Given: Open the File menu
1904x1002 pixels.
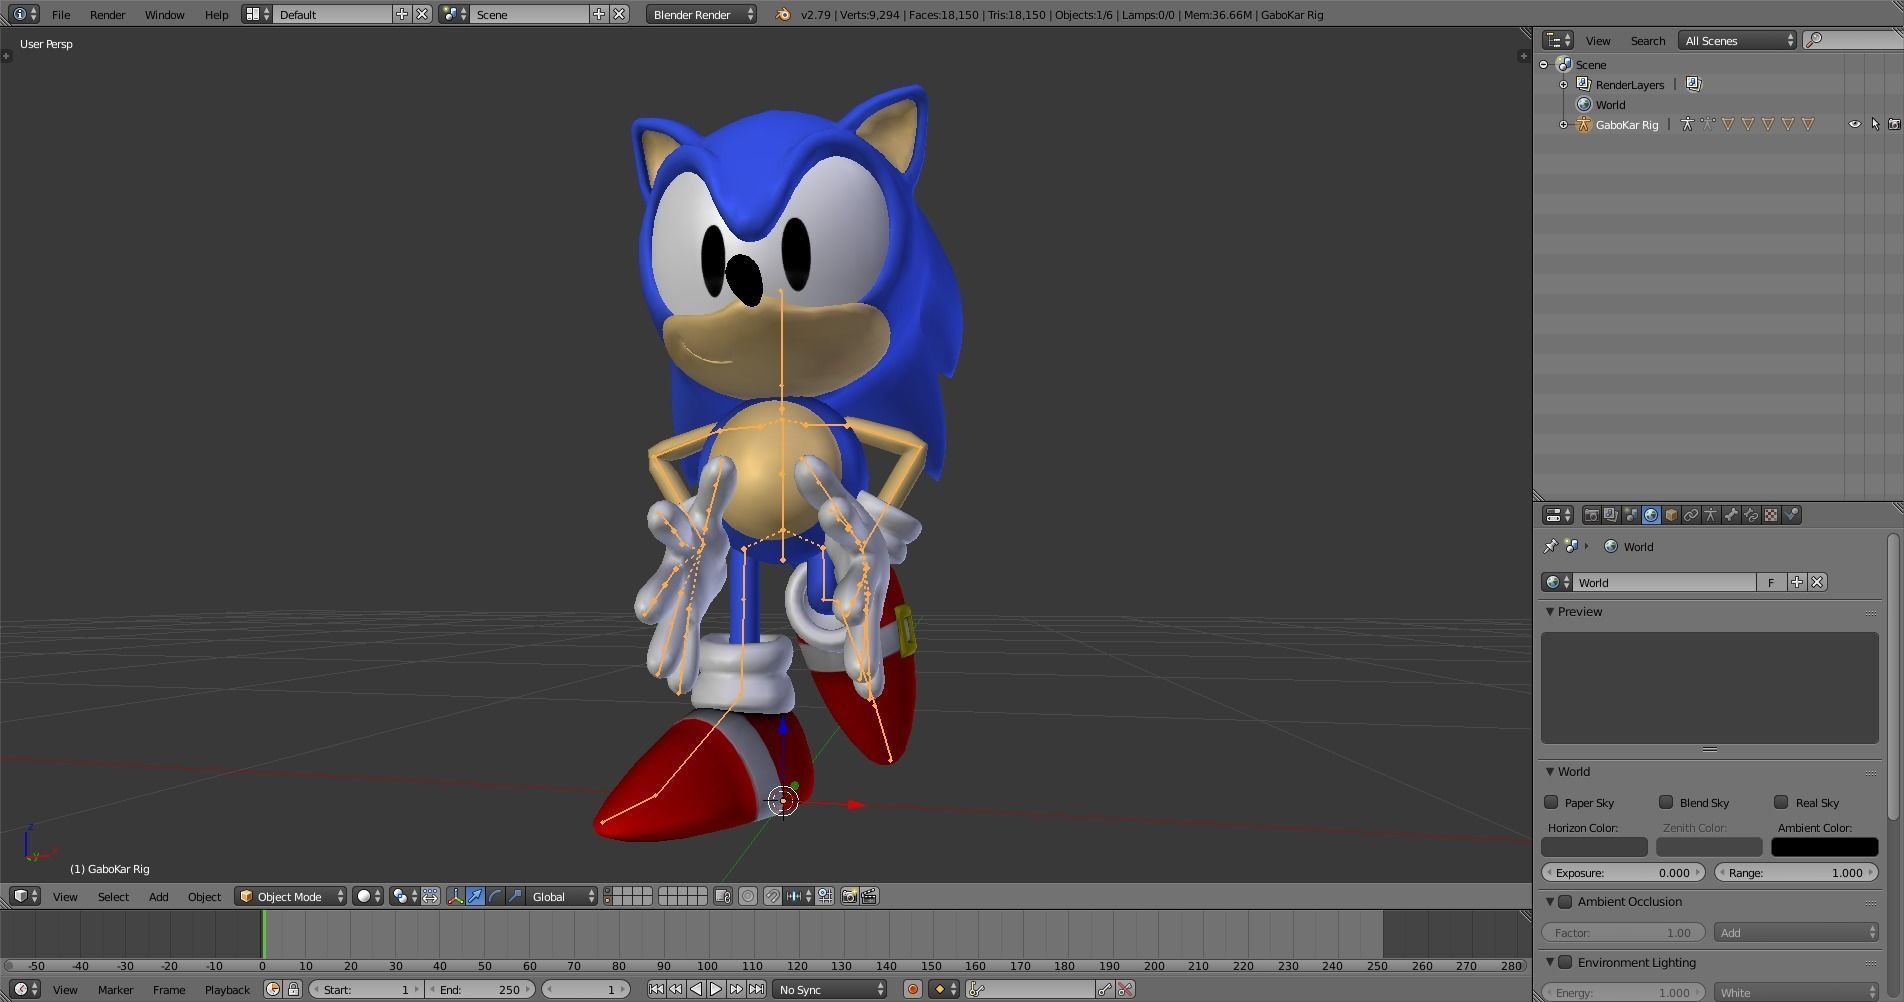Looking at the screenshot, I should [61, 14].
